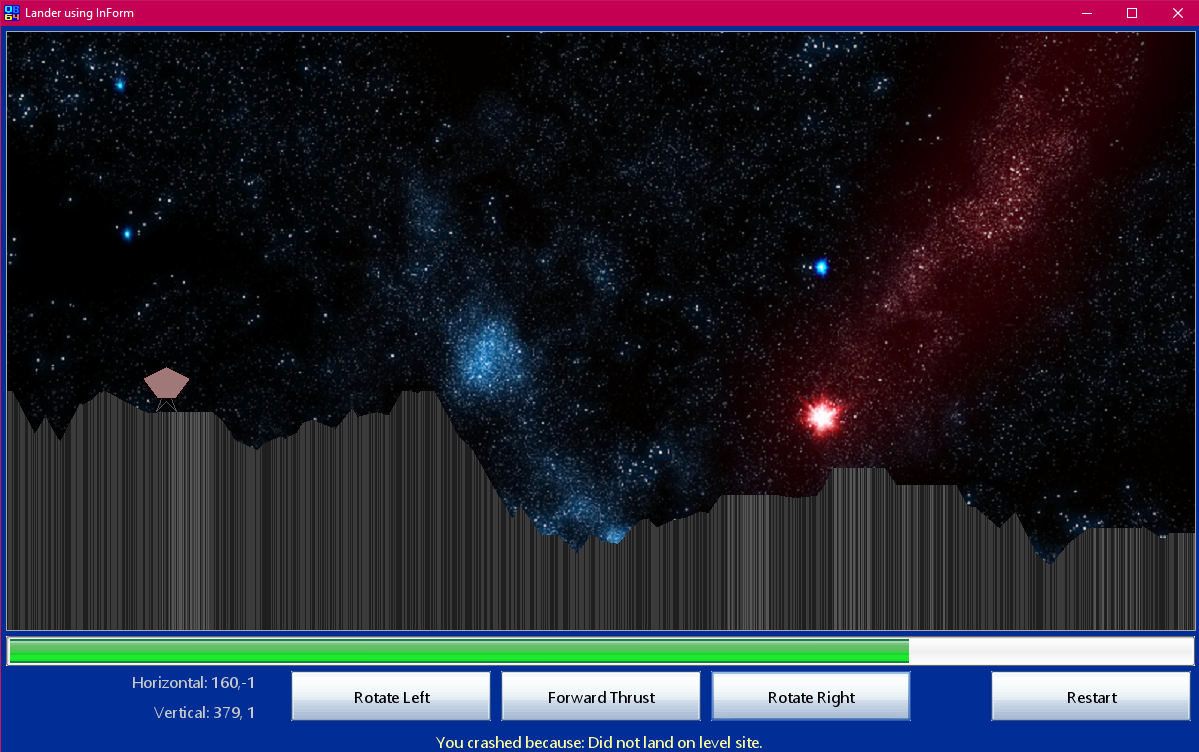Close the Lander using InForm window

point(1177,13)
